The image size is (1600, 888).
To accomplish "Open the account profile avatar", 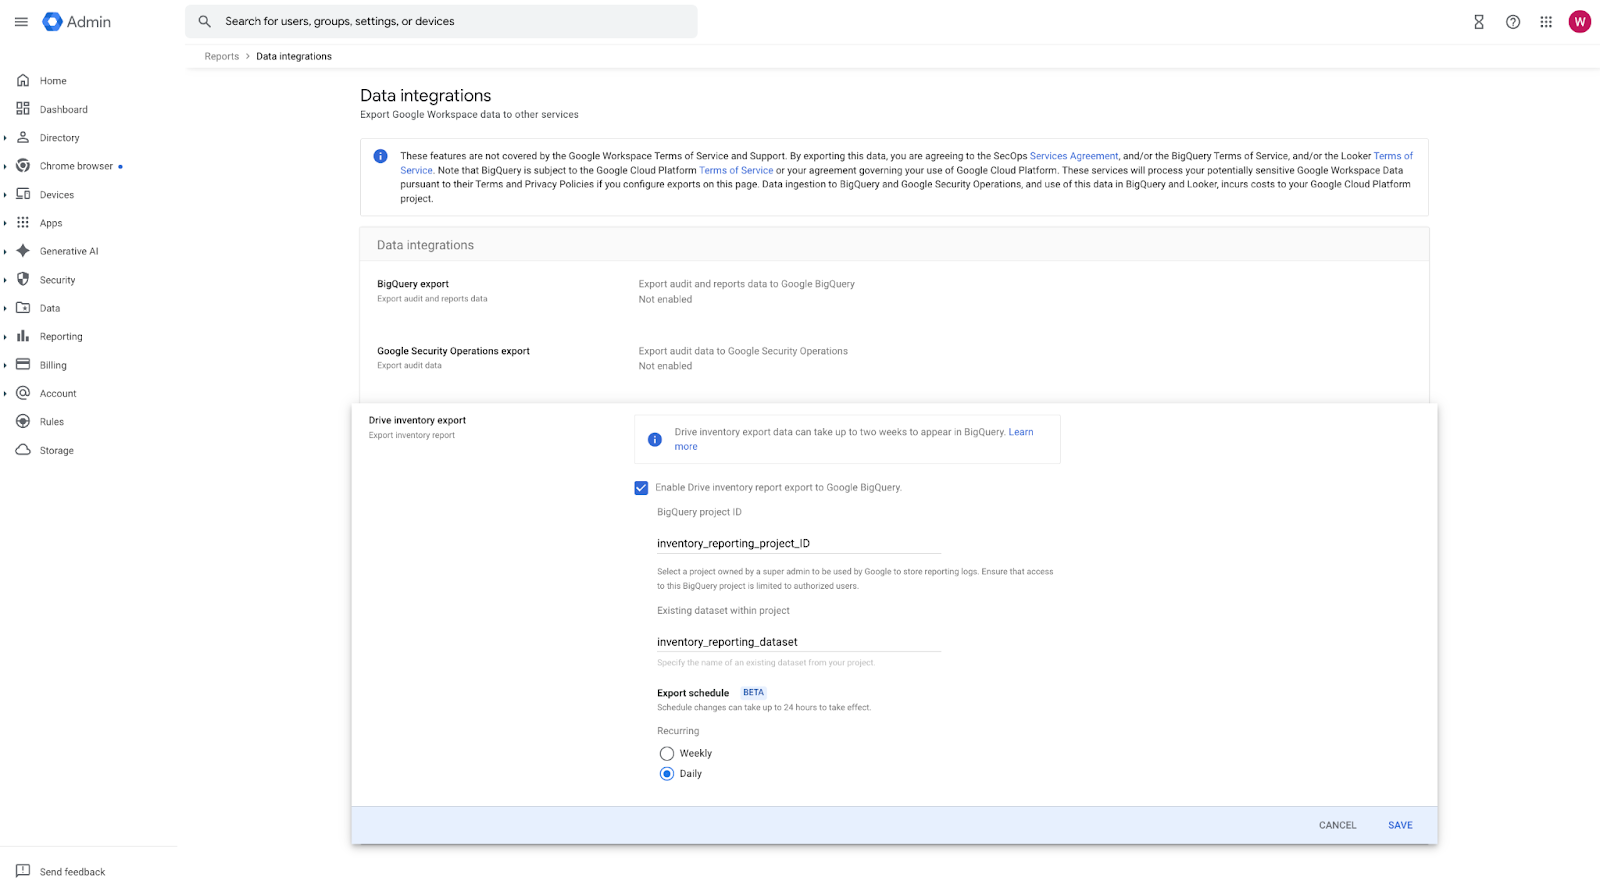I will coord(1580,22).
